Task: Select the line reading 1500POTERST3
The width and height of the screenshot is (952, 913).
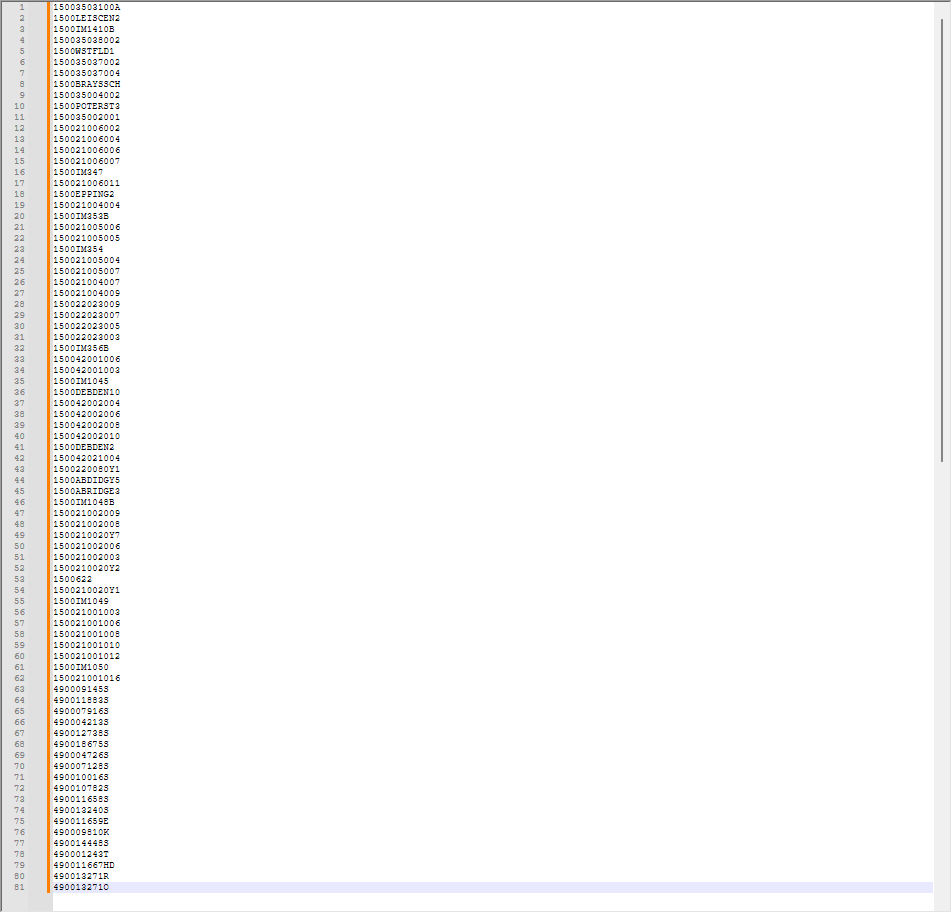Action: click(x=86, y=106)
